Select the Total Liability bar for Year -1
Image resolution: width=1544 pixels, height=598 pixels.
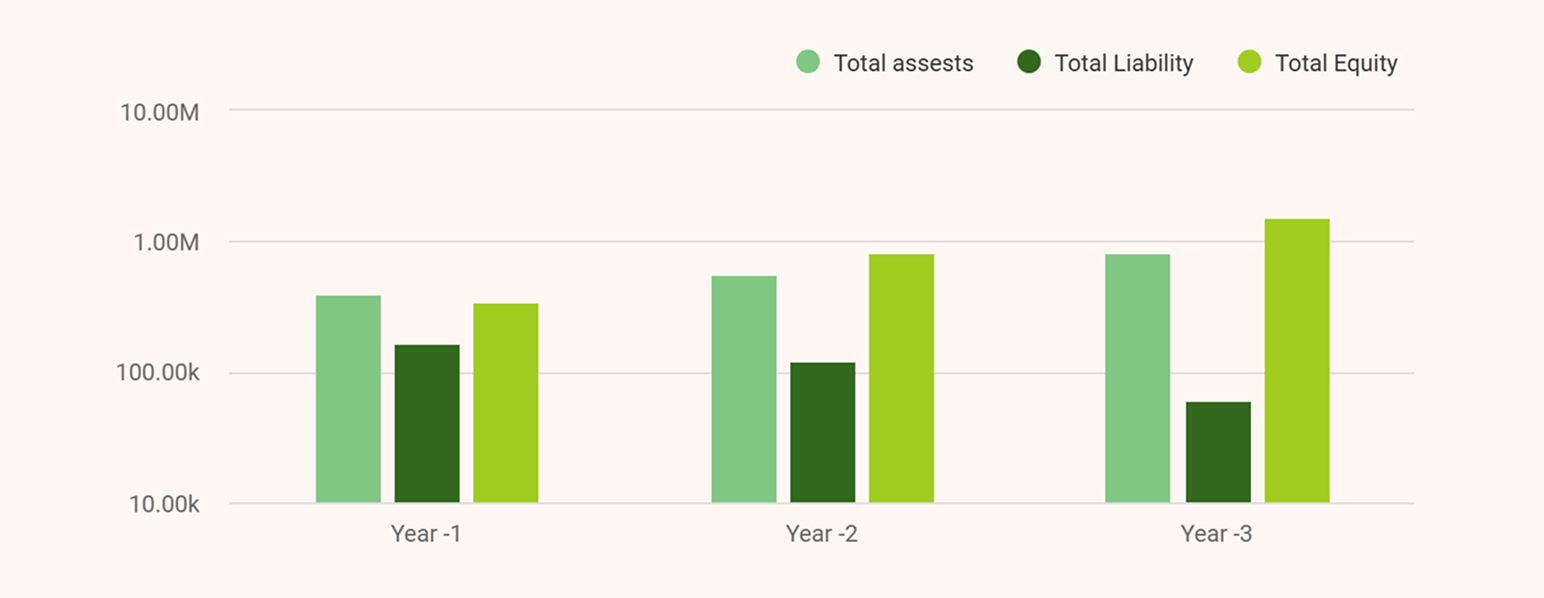pyautogui.click(x=427, y=425)
